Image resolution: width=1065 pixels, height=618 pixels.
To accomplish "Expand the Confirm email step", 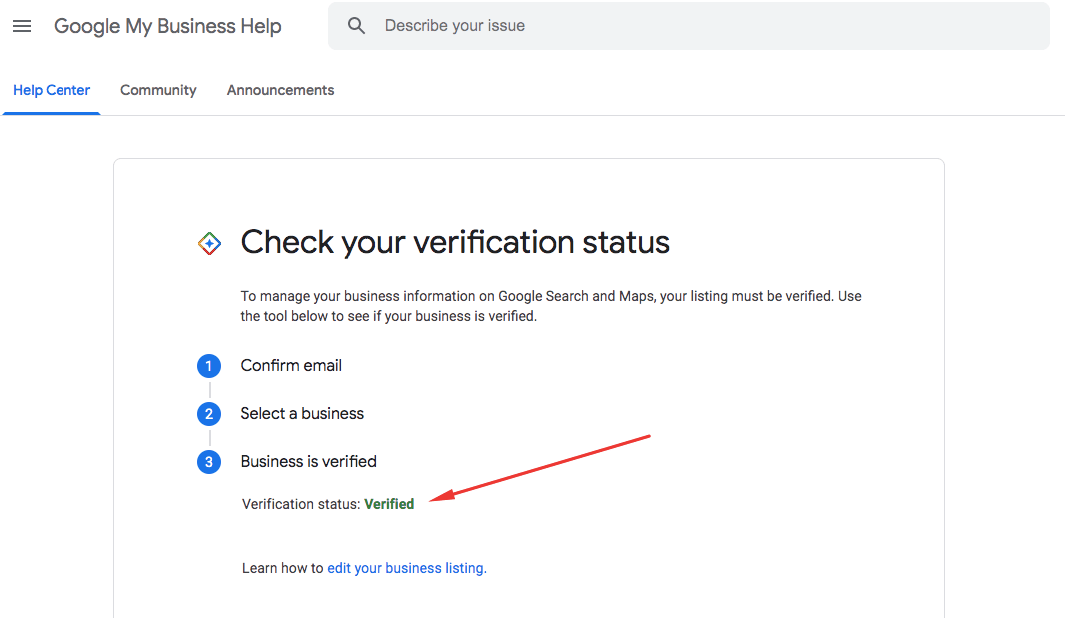I will coord(291,365).
